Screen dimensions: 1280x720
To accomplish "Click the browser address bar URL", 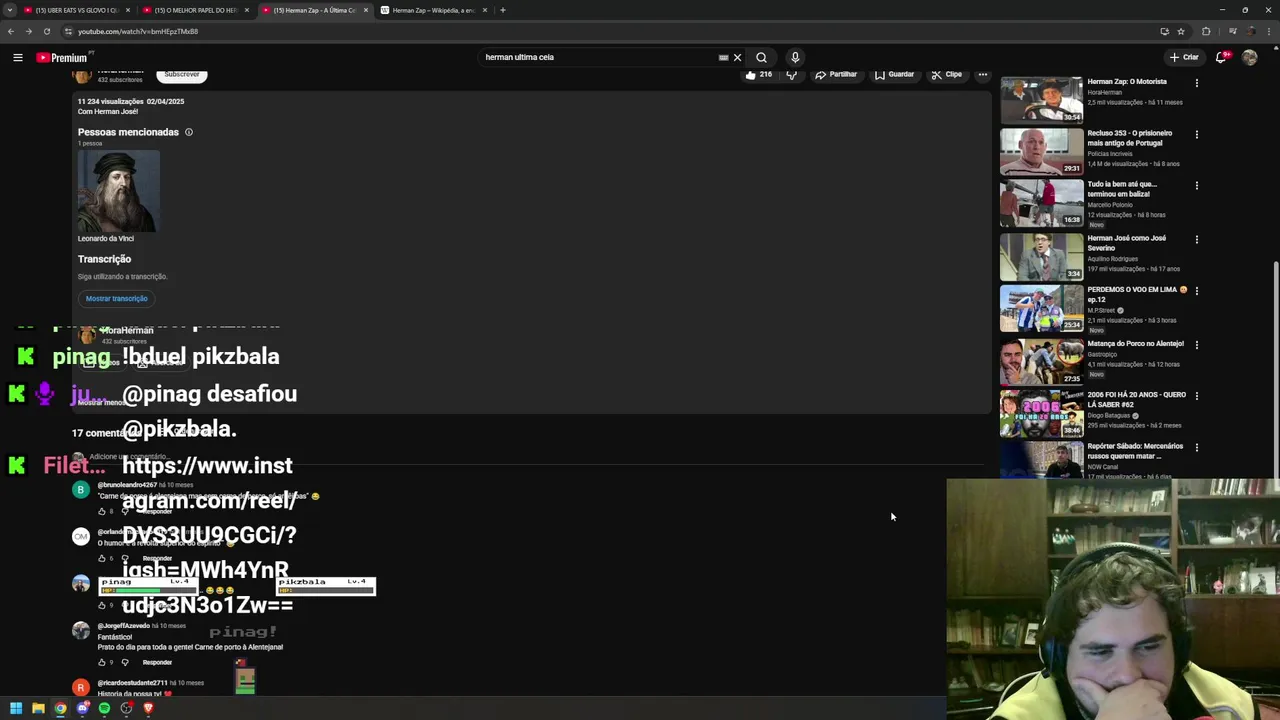I will click(138, 31).
